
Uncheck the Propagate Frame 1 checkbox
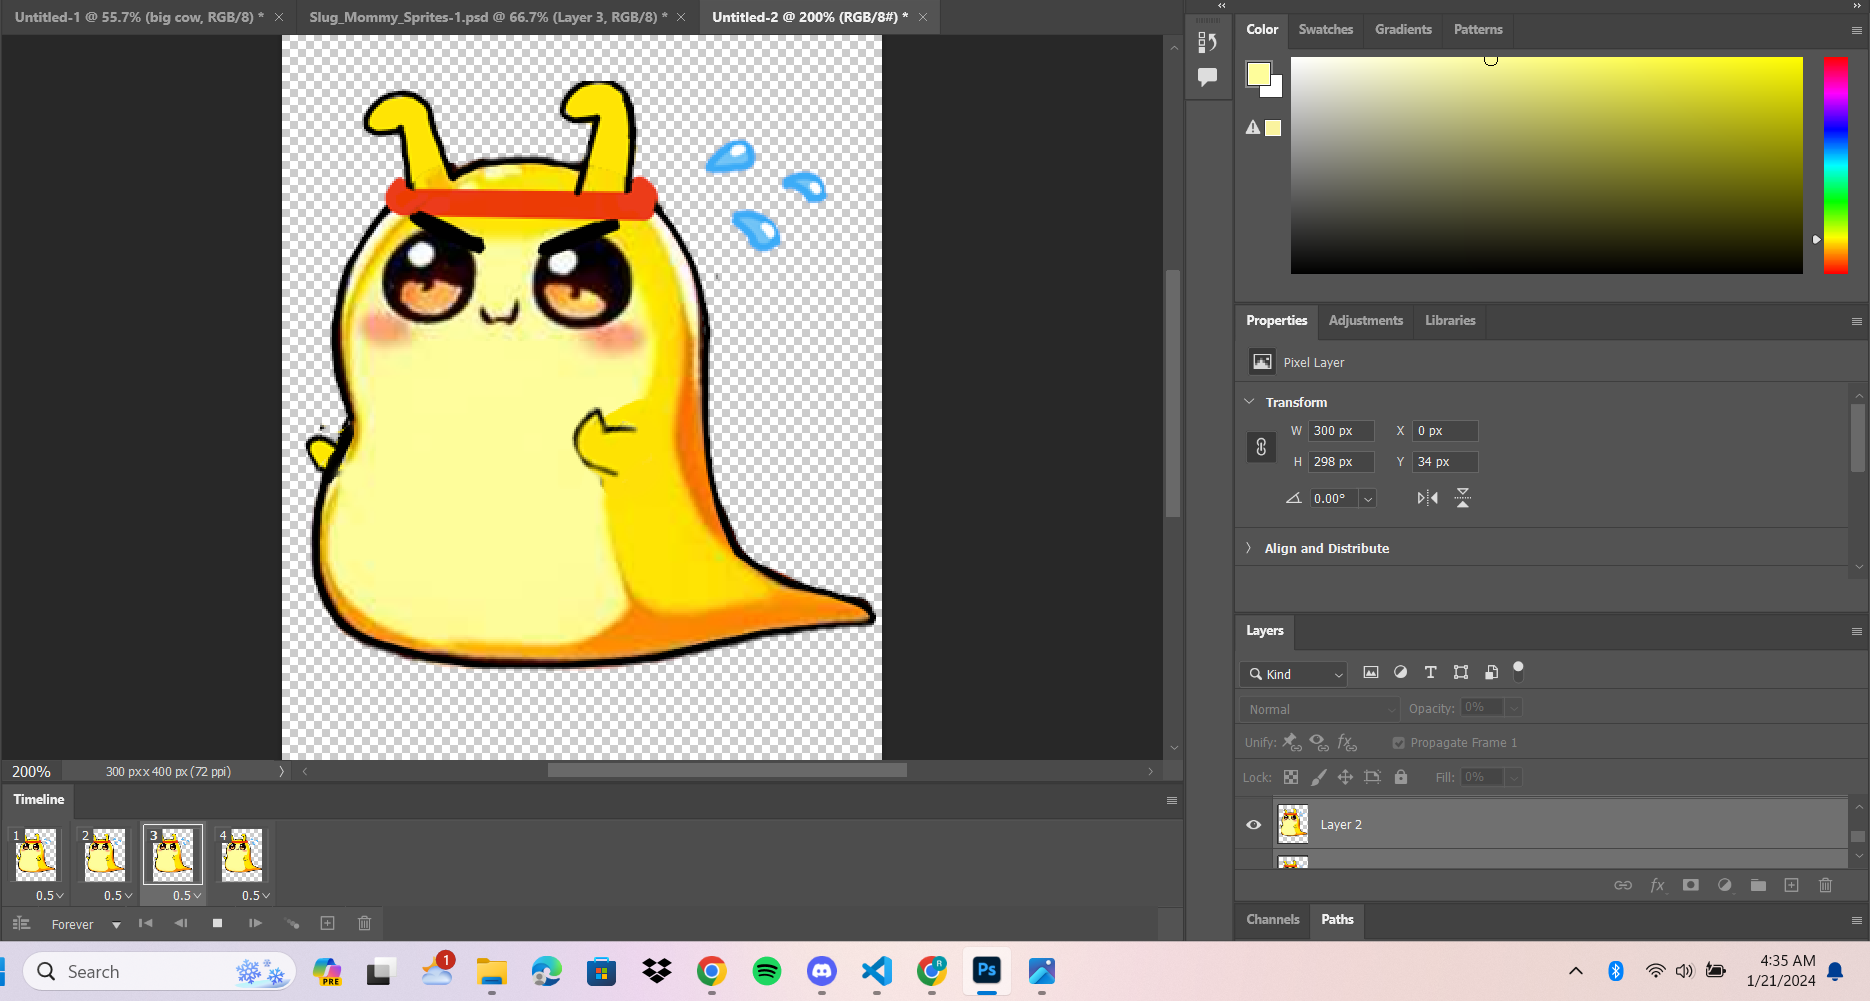pos(1398,742)
